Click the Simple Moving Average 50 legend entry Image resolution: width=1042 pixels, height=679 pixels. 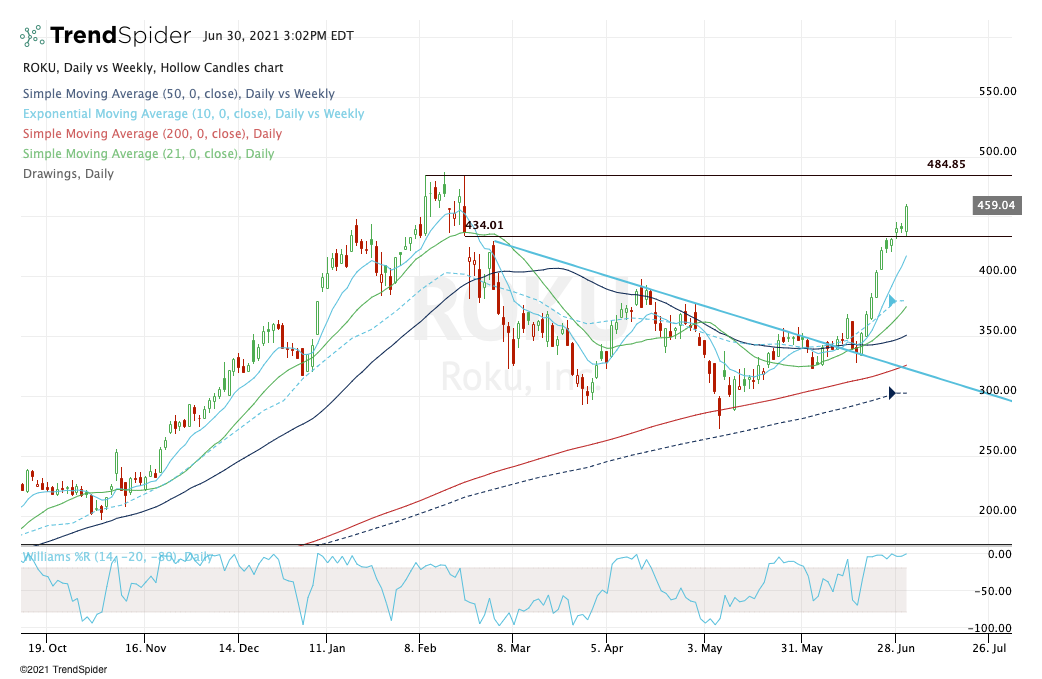point(177,94)
